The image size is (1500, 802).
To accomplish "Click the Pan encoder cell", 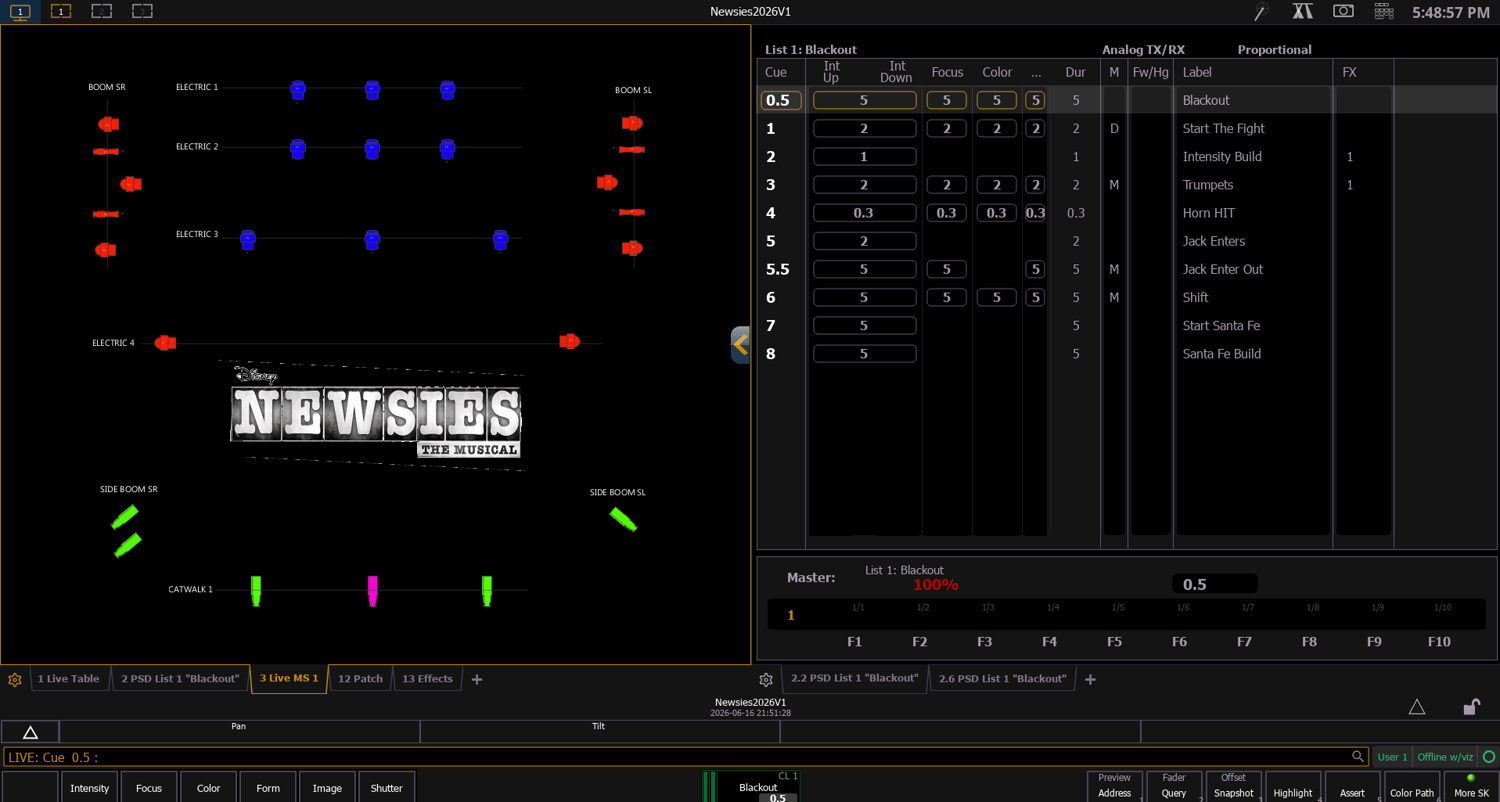I will [239, 732].
